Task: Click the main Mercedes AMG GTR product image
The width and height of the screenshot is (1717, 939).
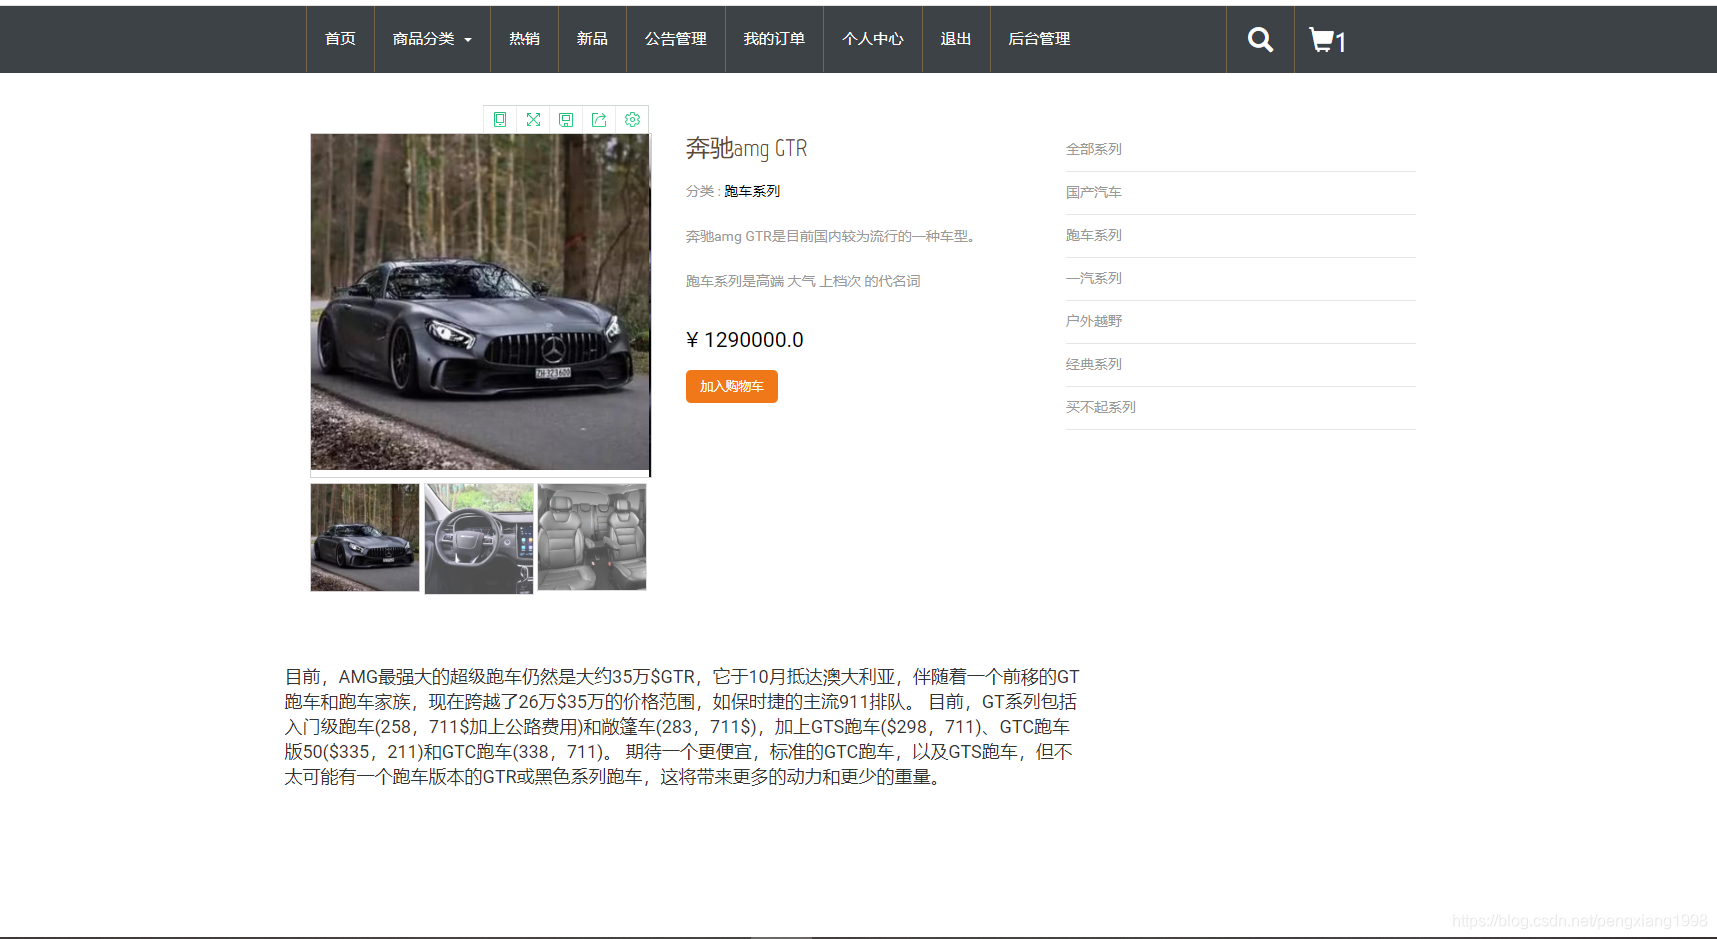Action: (x=480, y=302)
